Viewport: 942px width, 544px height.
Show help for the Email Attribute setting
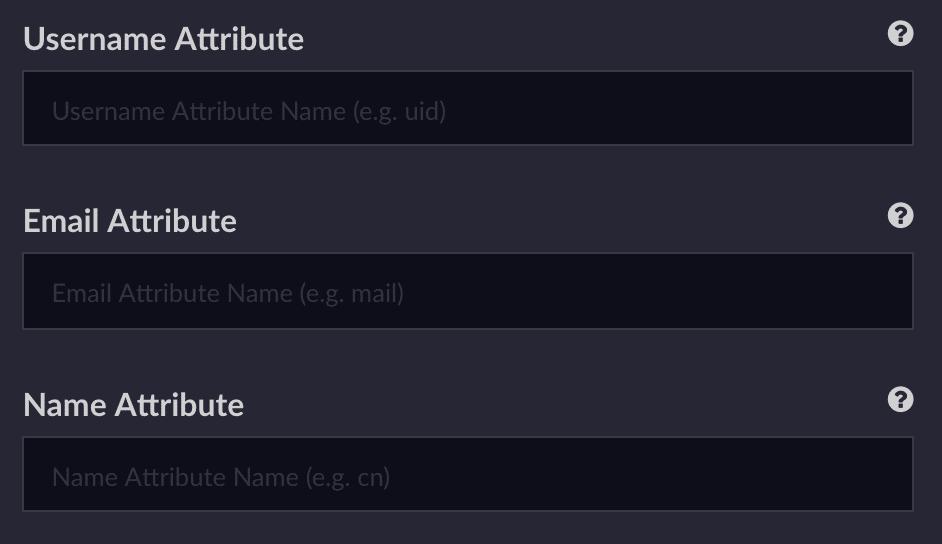pyautogui.click(x=900, y=216)
